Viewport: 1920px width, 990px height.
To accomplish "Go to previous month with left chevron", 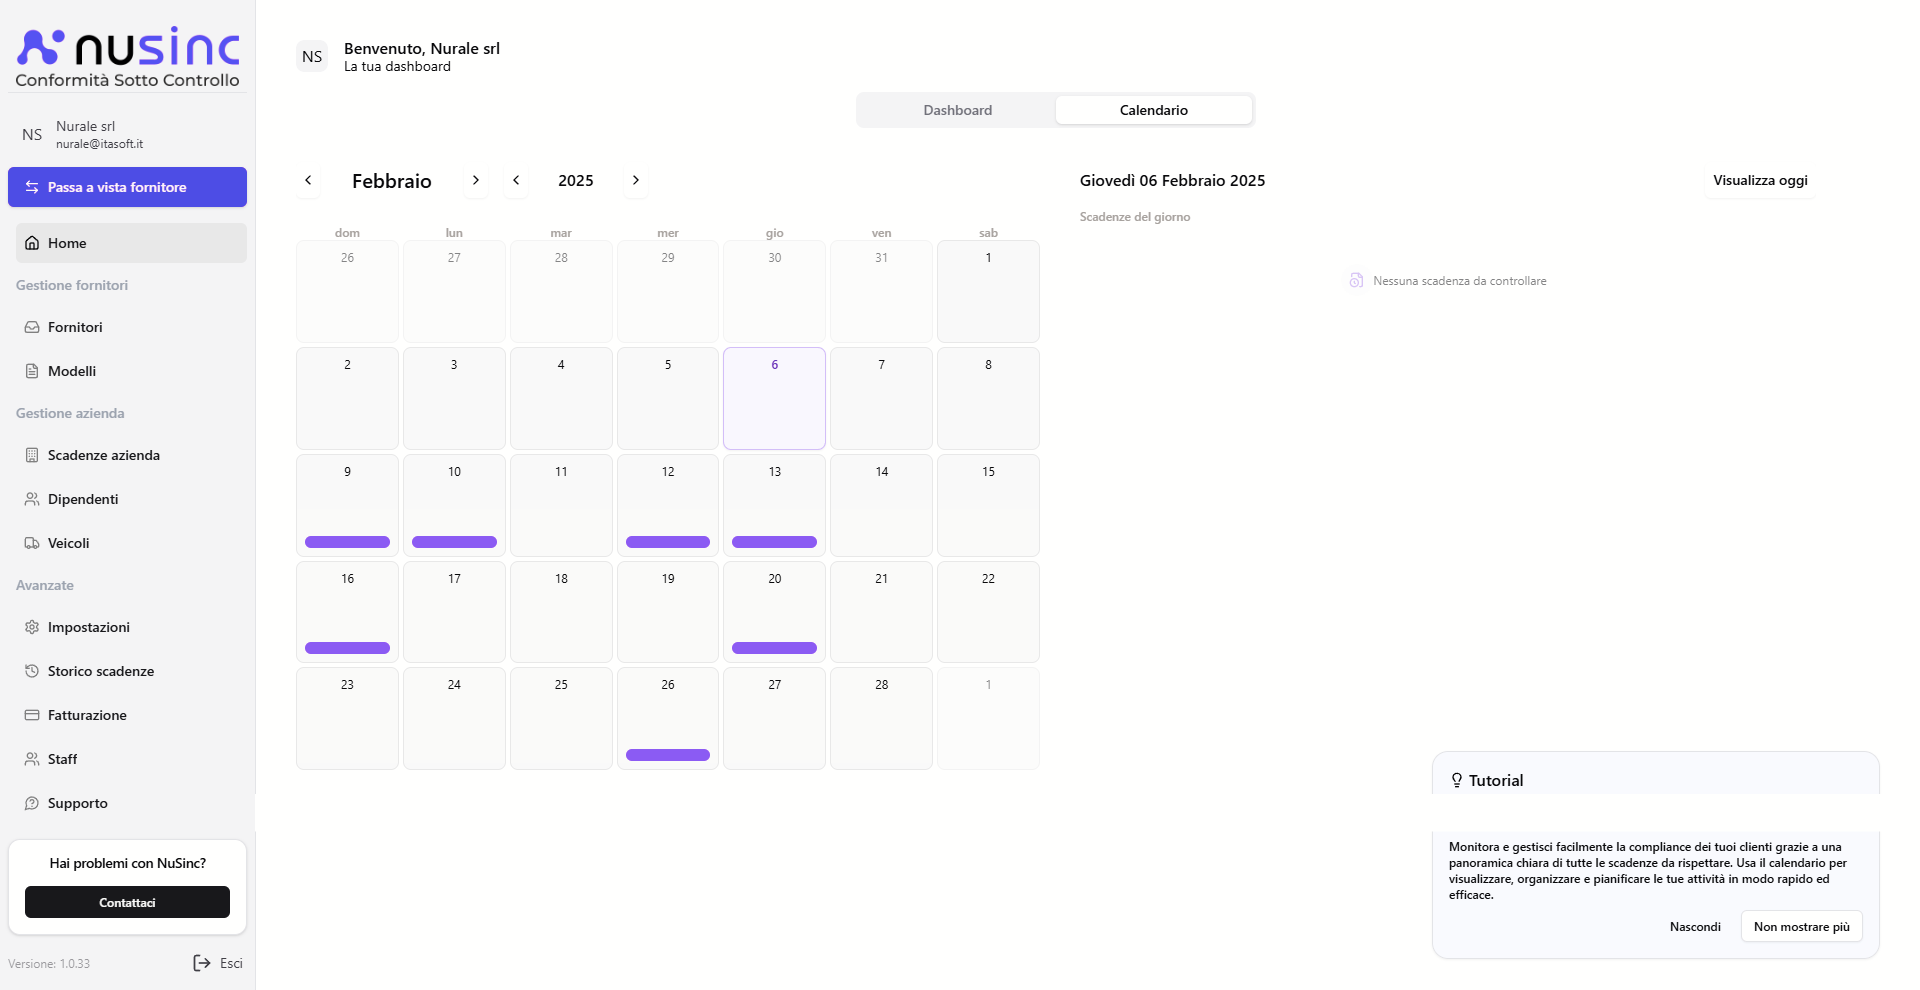I will (x=308, y=181).
